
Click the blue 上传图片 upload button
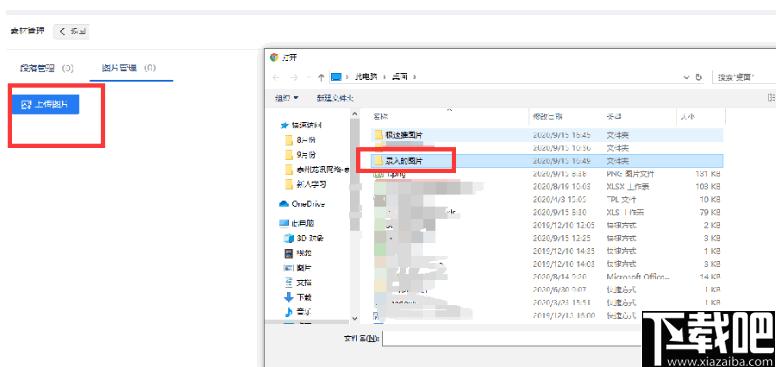point(46,105)
